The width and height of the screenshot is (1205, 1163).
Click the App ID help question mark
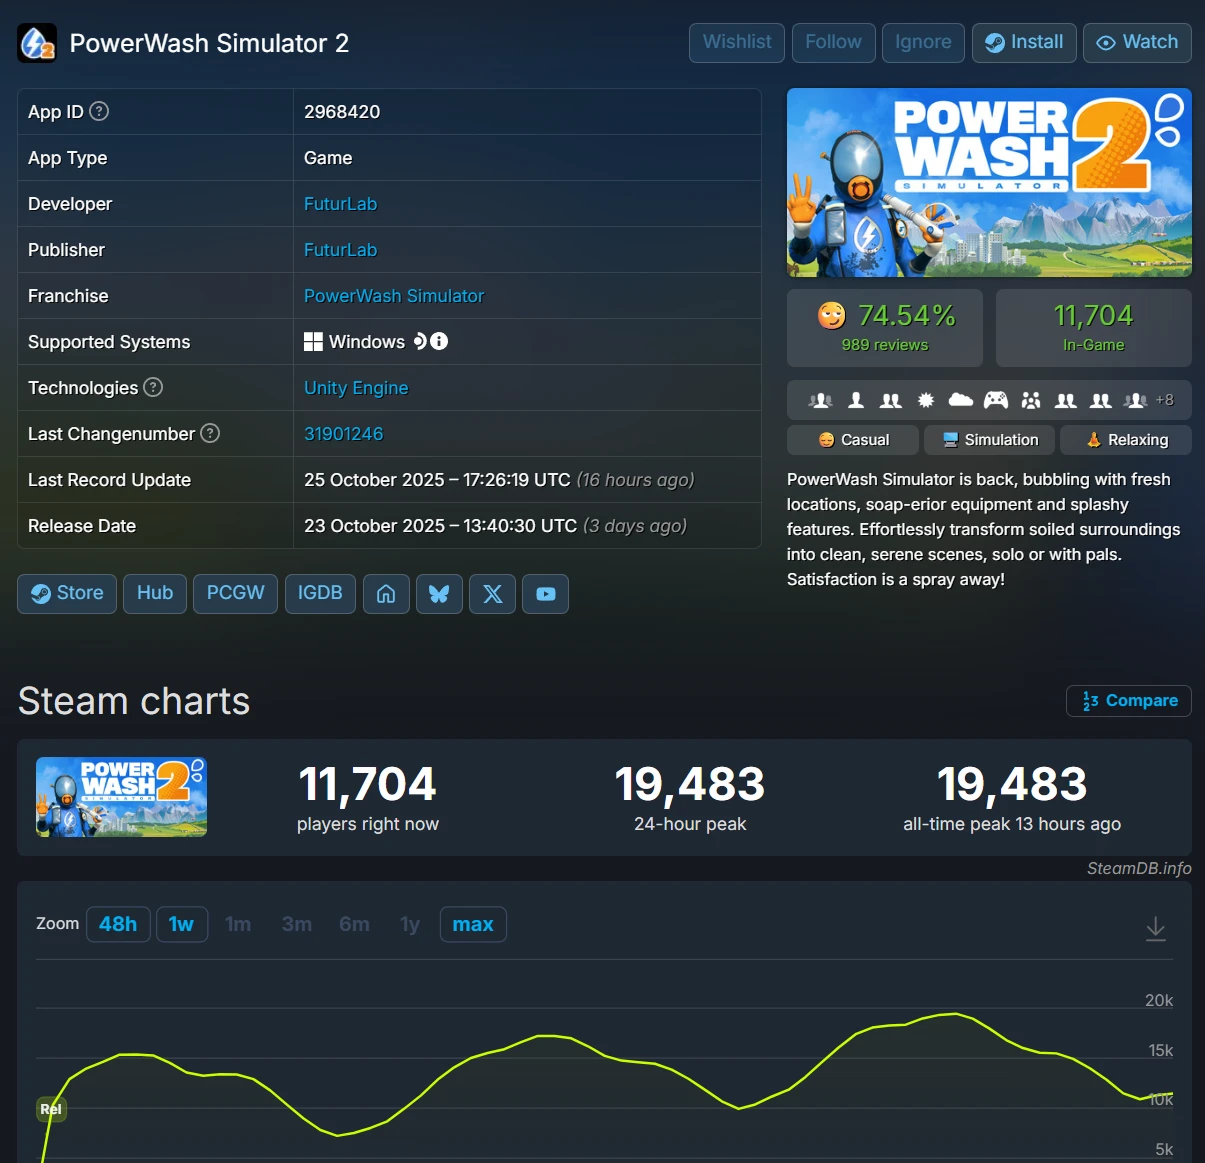pyautogui.click(x=99, y=111)
